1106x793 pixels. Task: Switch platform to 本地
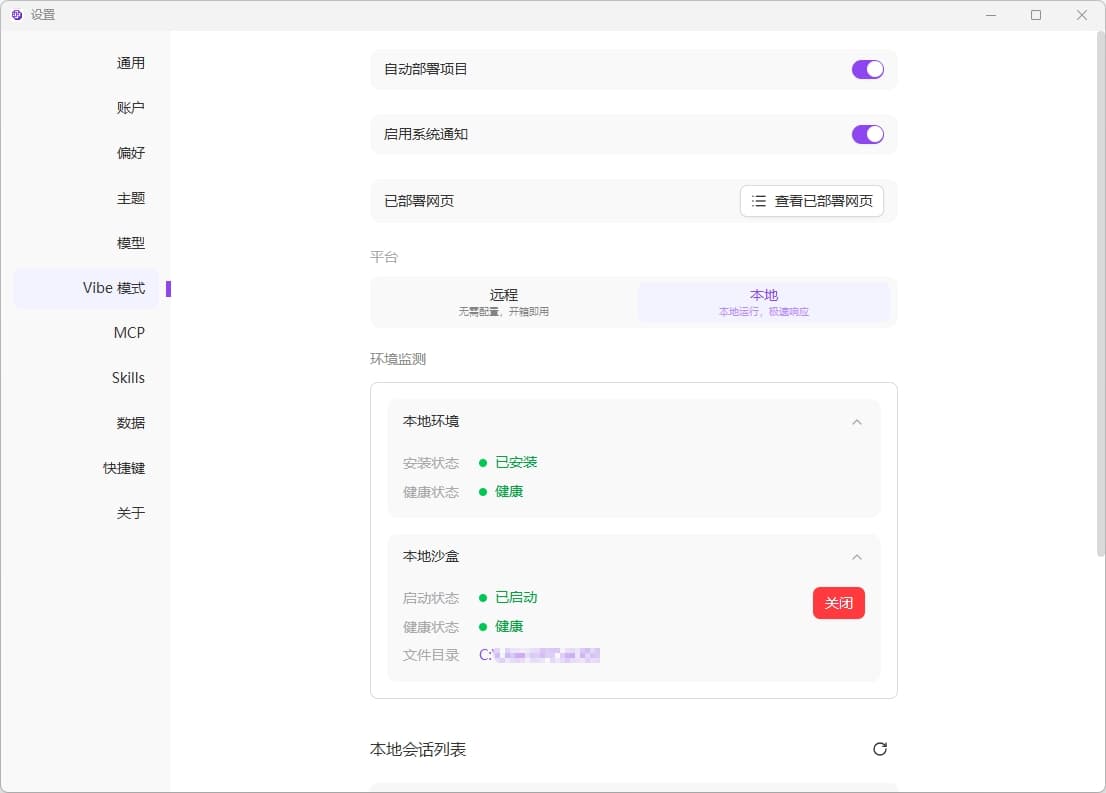pos(764,302)
